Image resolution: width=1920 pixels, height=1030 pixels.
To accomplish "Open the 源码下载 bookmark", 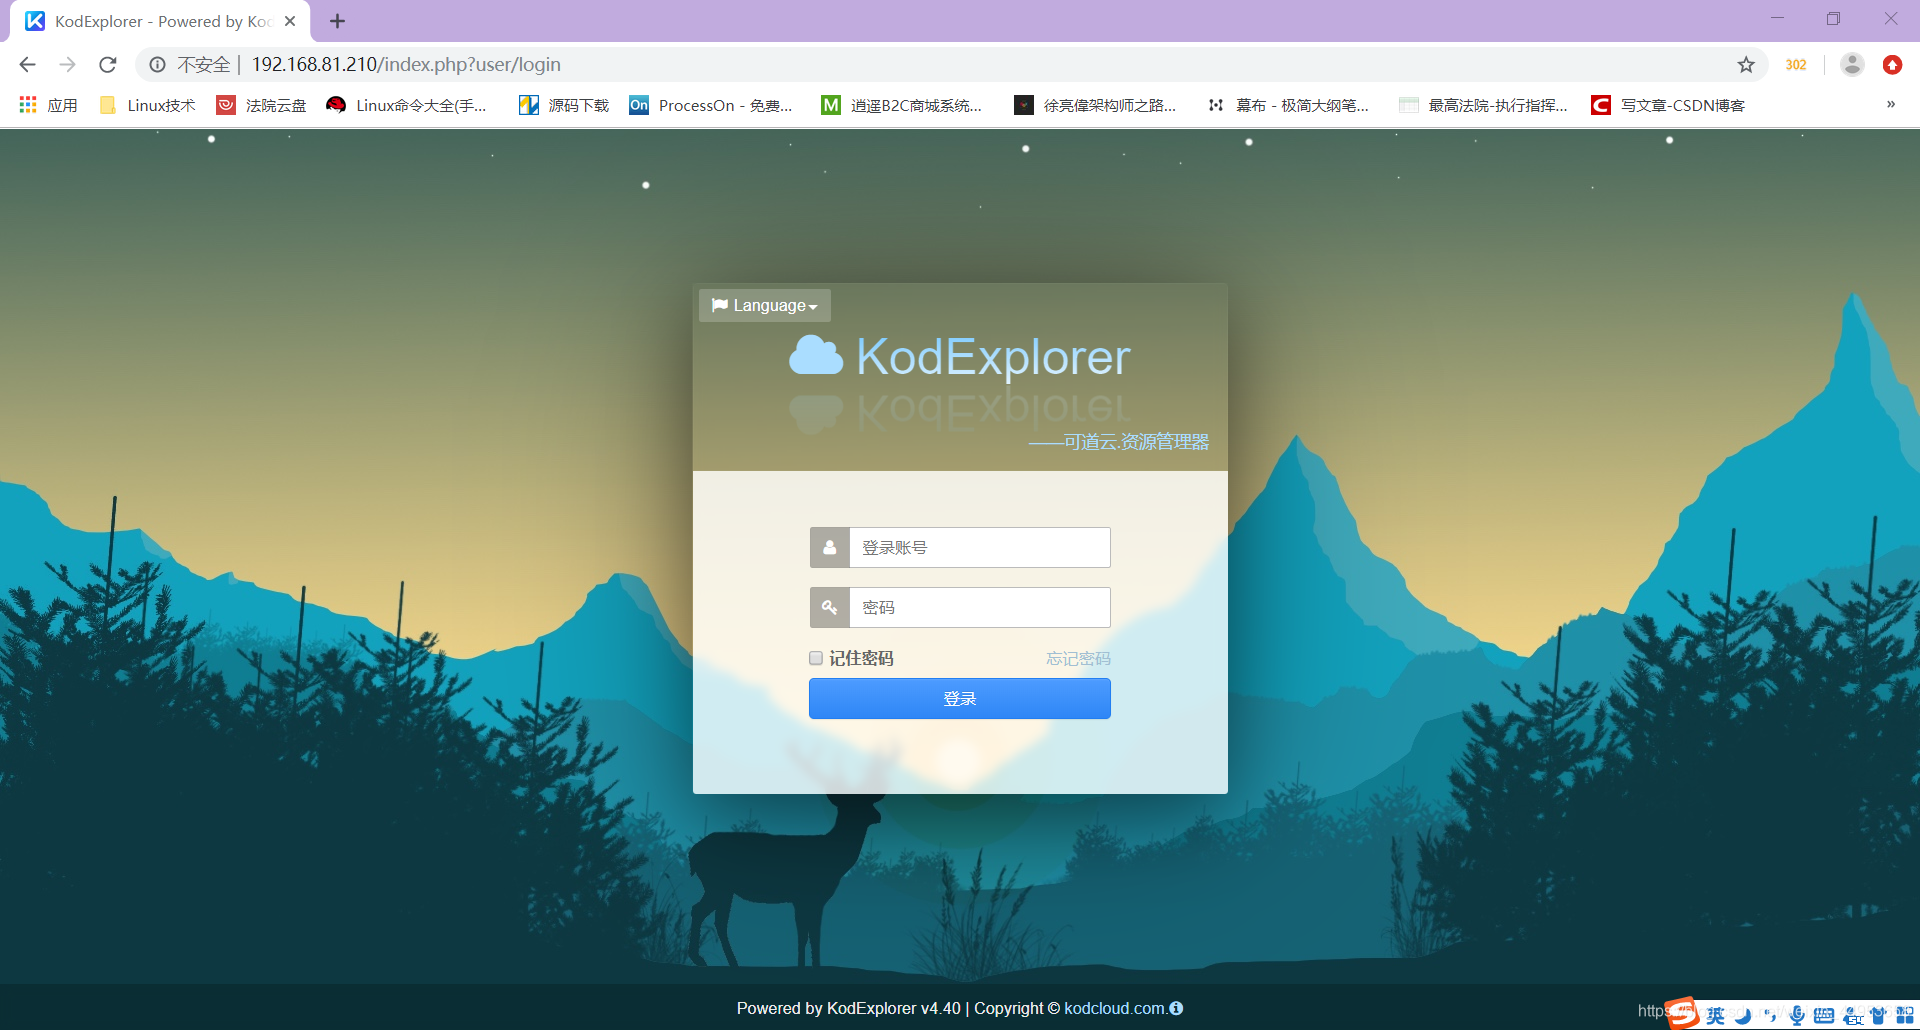I will (564, 105).
